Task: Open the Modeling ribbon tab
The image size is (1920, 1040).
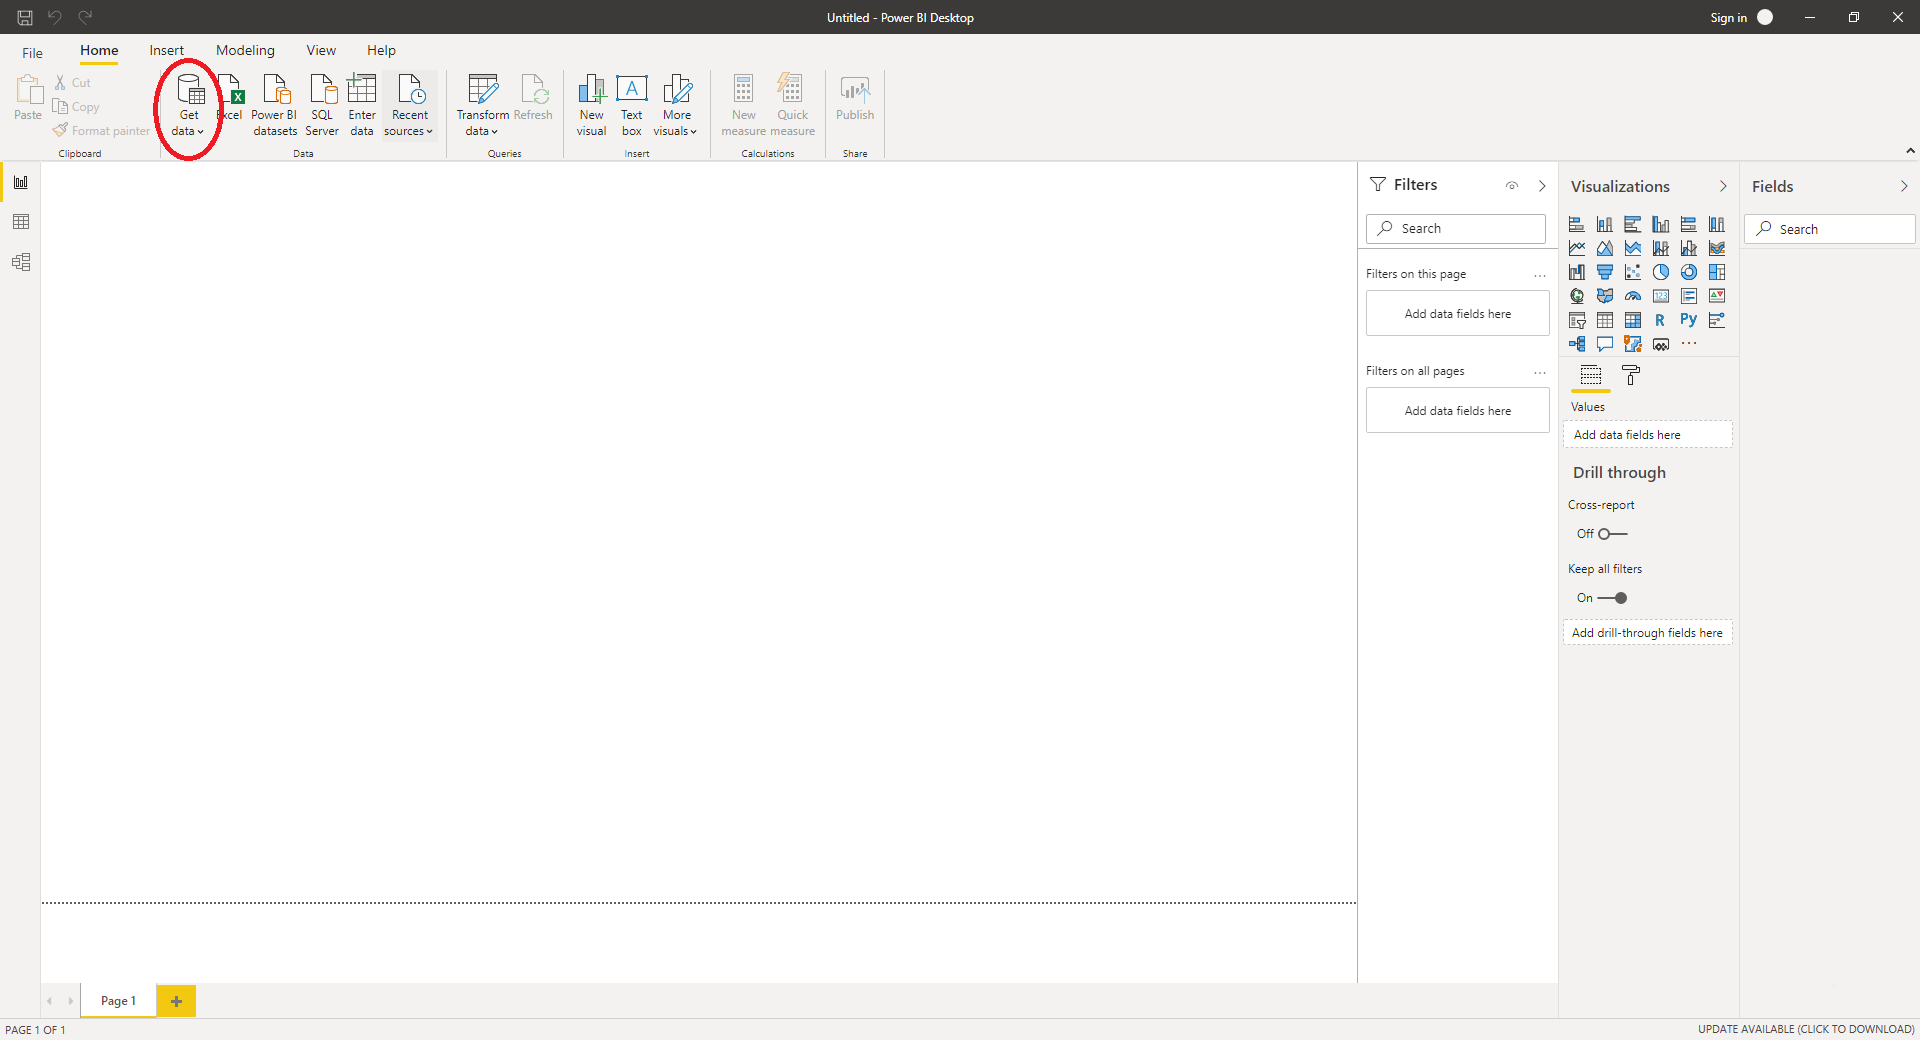Action: click(245, 50)
